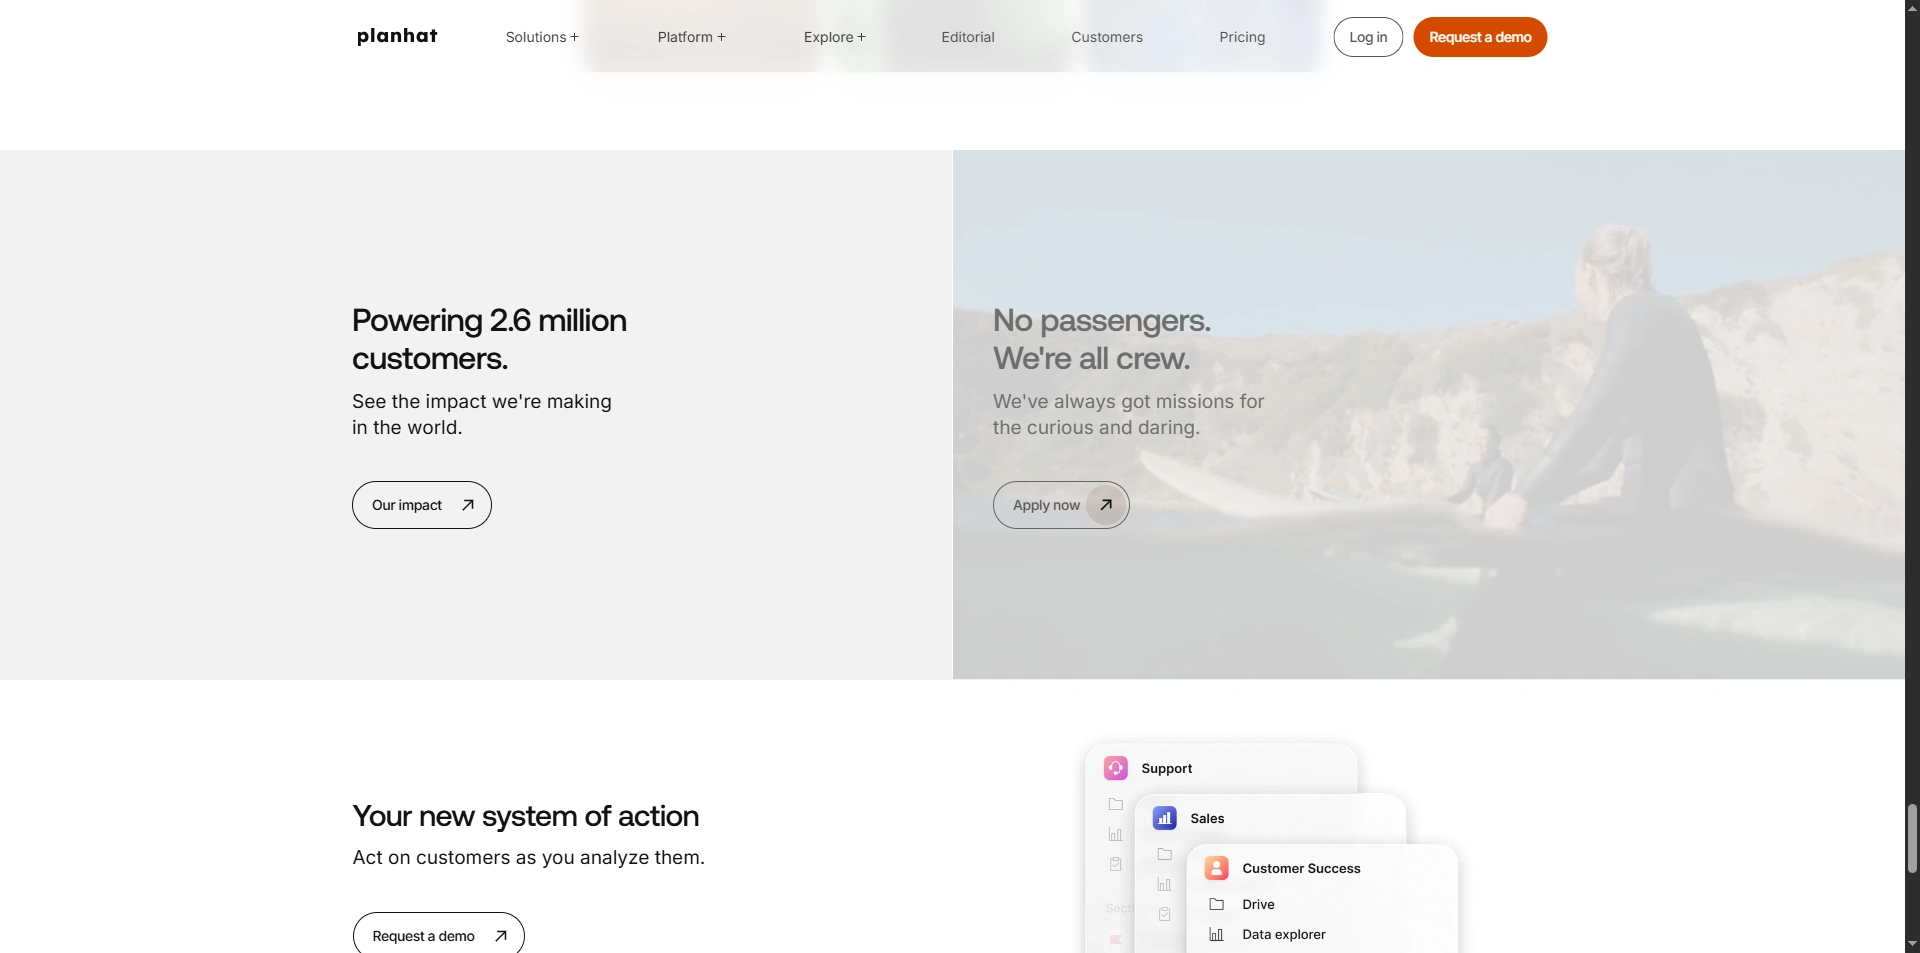The height and width of the screenshot is (953, 1920).
Task: Go to the Customers page
Action: (x=1107, y=37)
